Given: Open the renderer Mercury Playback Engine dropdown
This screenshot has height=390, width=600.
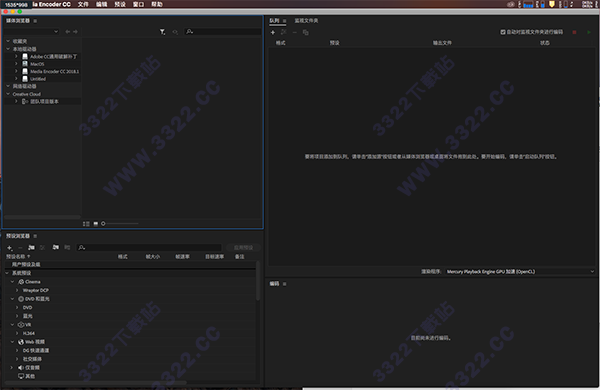Looking at the screenshot, I should (520, 271).
